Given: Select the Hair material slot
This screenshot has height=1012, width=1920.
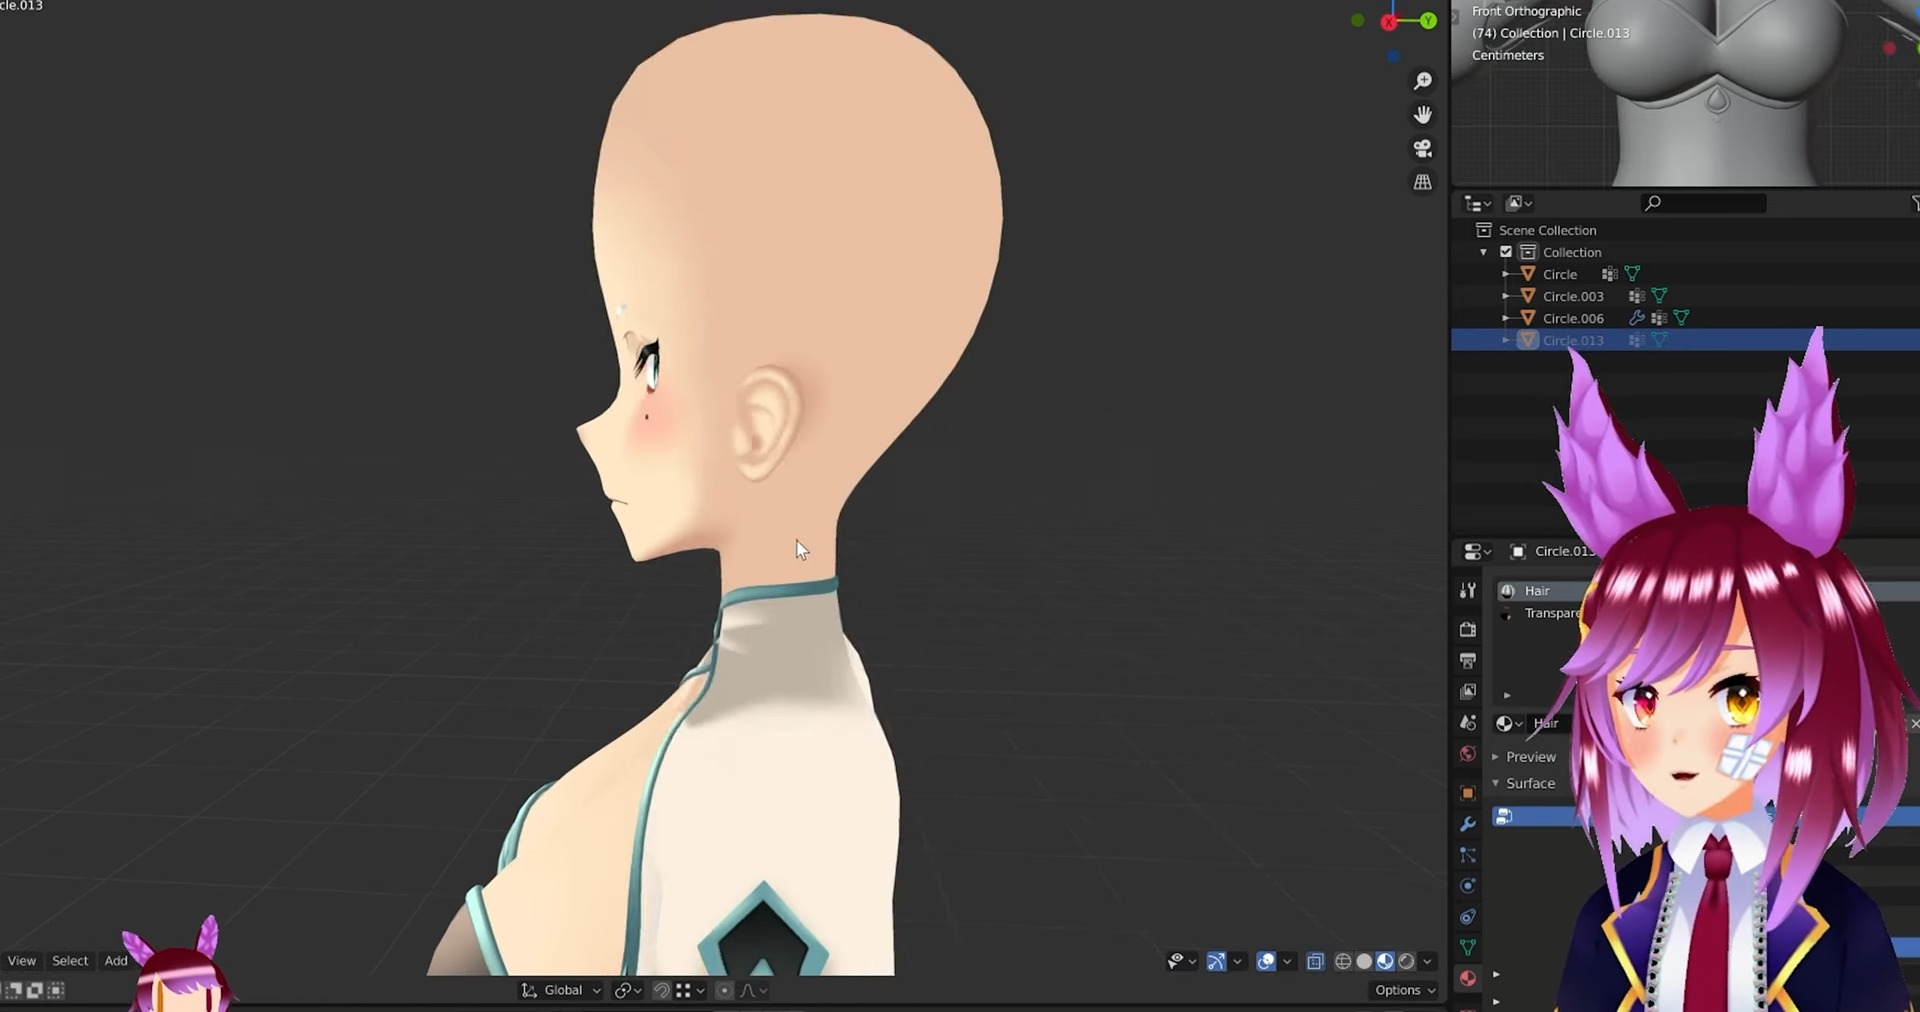Looking at the screenshot, I should [1542, 591].
